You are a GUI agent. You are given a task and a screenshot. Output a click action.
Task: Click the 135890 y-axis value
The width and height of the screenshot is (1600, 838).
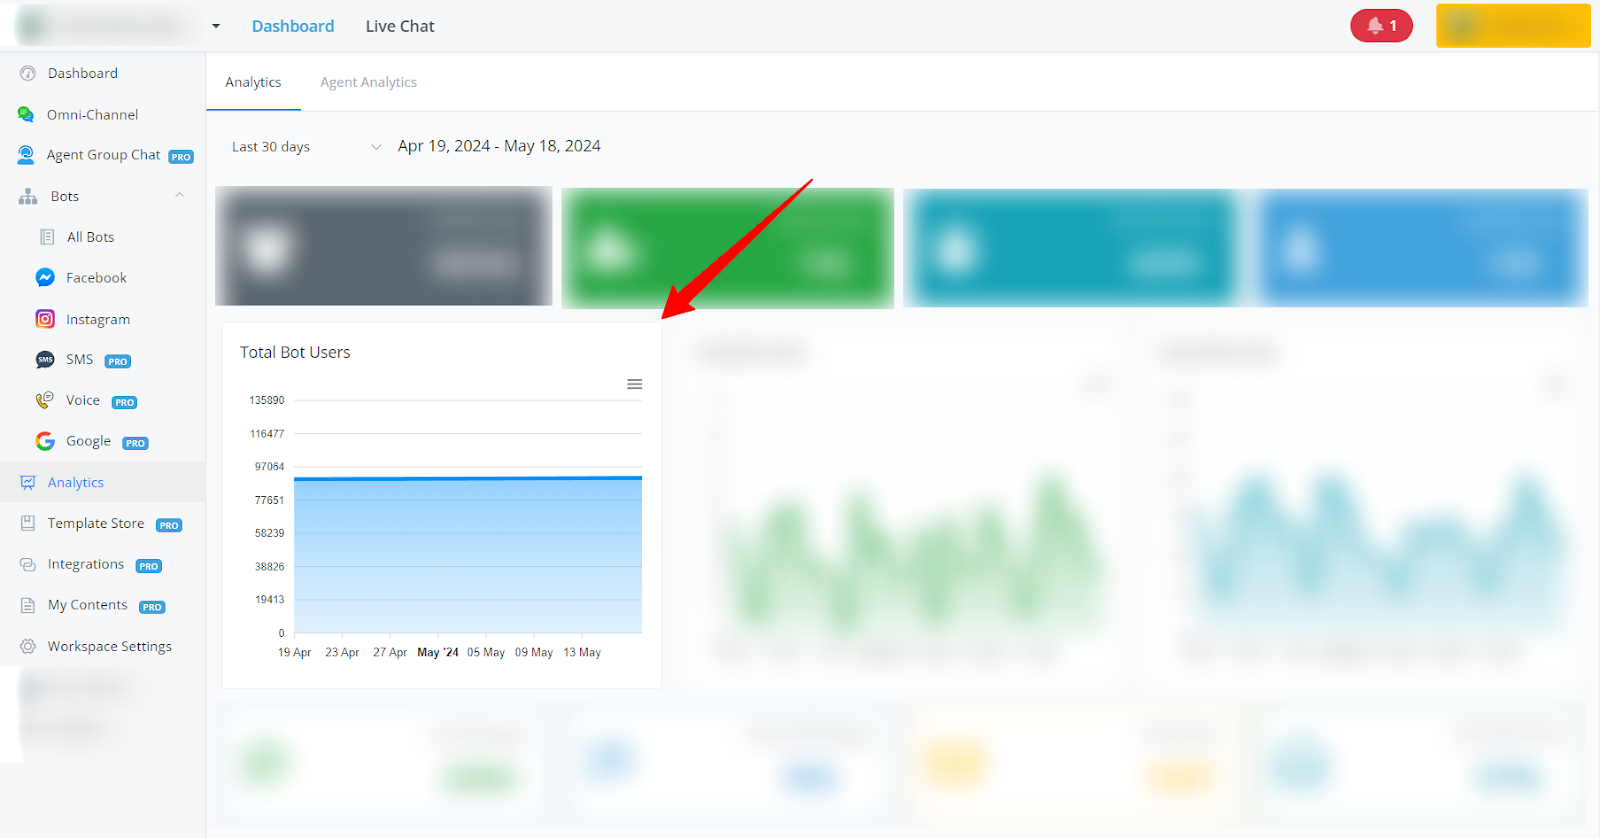[x=267, y=400]
